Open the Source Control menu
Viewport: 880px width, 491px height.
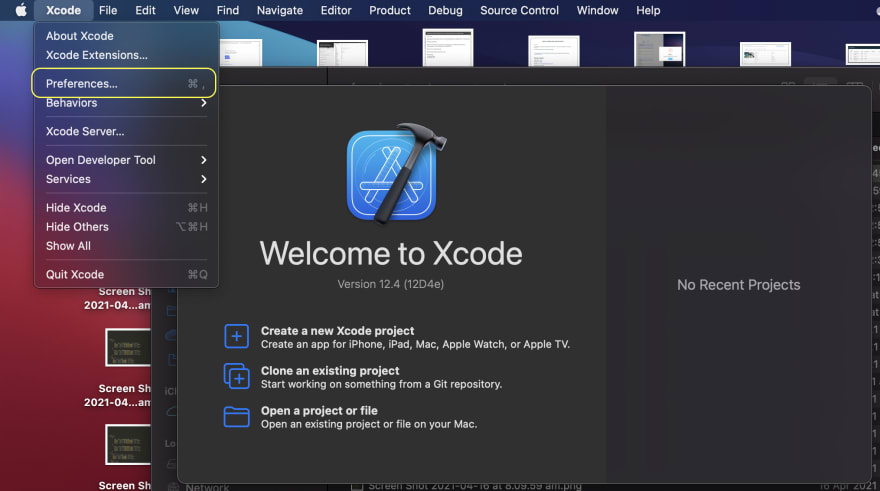[519, 10]
